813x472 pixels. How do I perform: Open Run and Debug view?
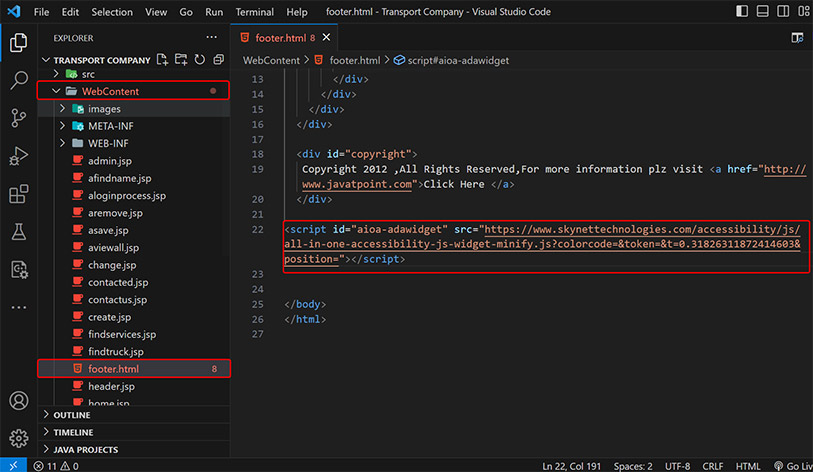(x=18, y=156)
